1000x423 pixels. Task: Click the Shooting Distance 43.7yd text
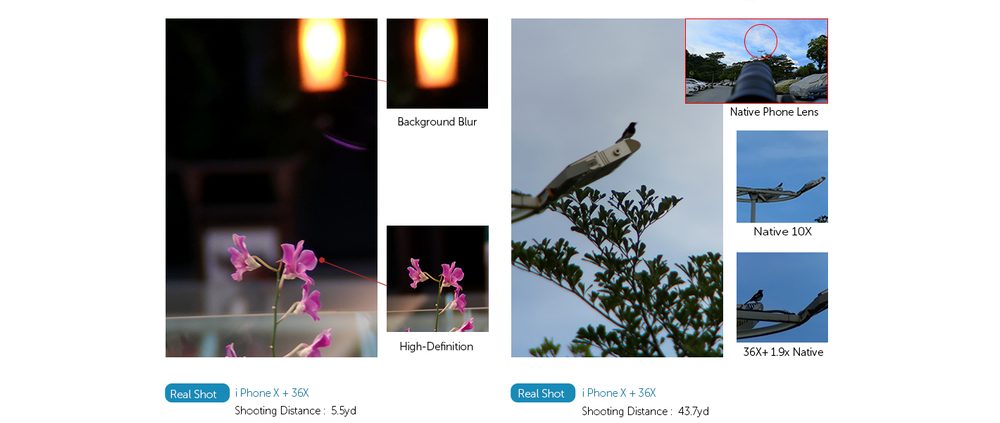(x=645, y=411)
